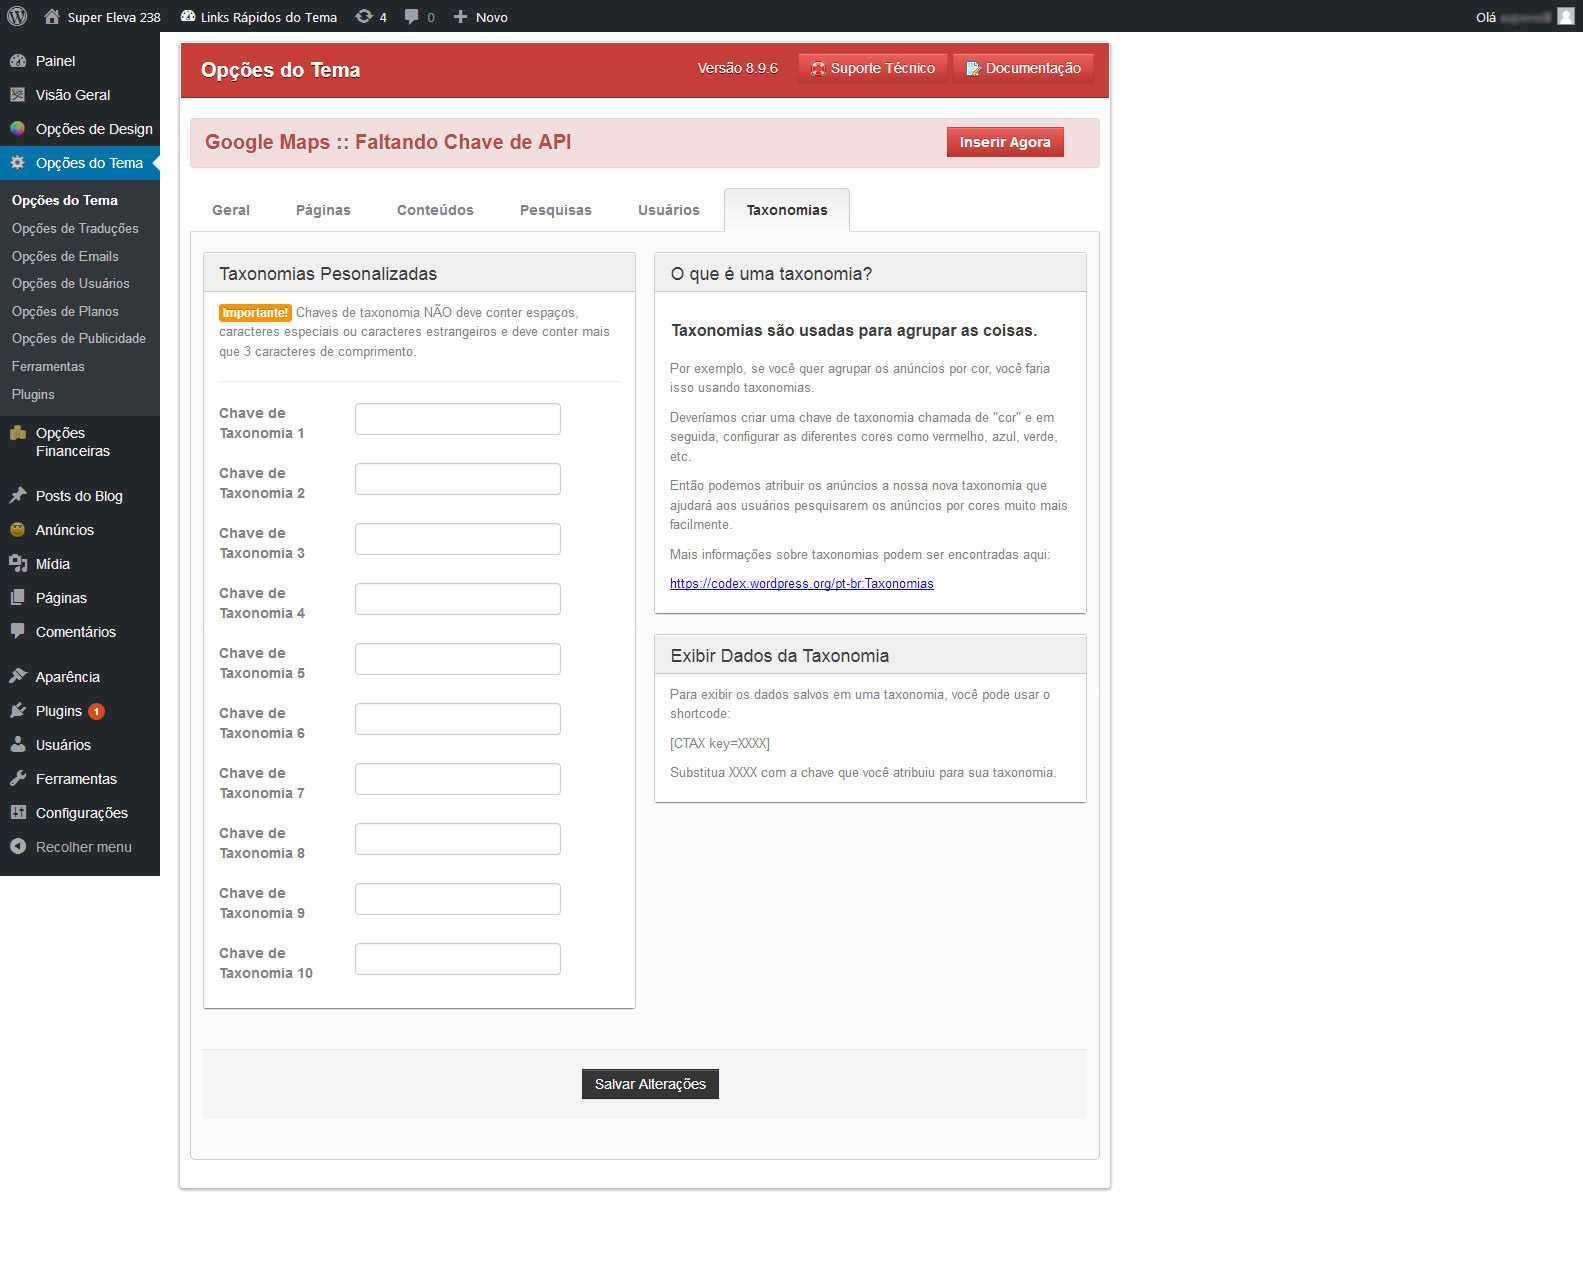Select the Usuários tab
1583x1283 pixels.
(x=668, y=210)
